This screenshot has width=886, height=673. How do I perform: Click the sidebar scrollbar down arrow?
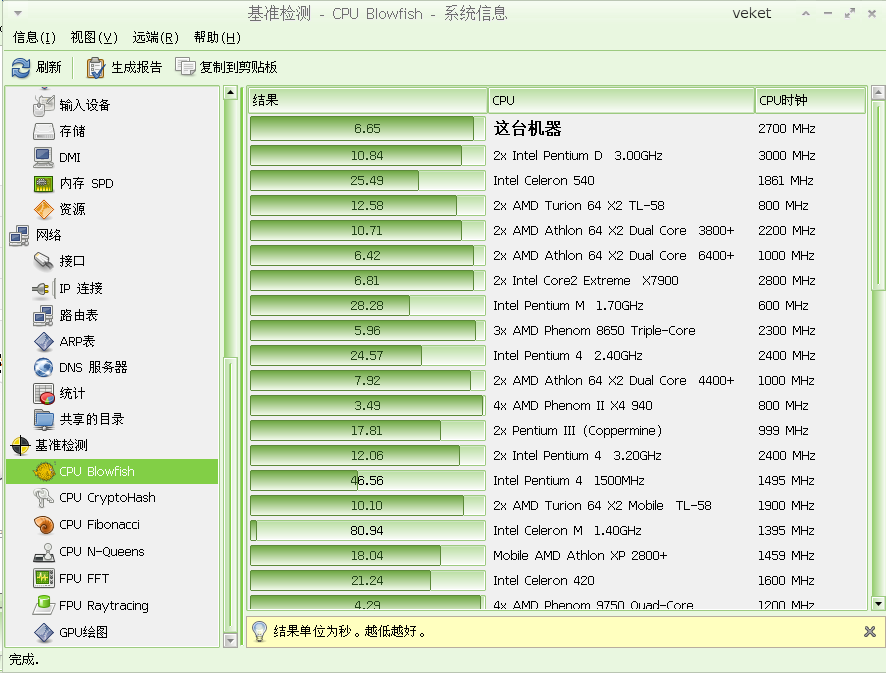pos(230,640)
